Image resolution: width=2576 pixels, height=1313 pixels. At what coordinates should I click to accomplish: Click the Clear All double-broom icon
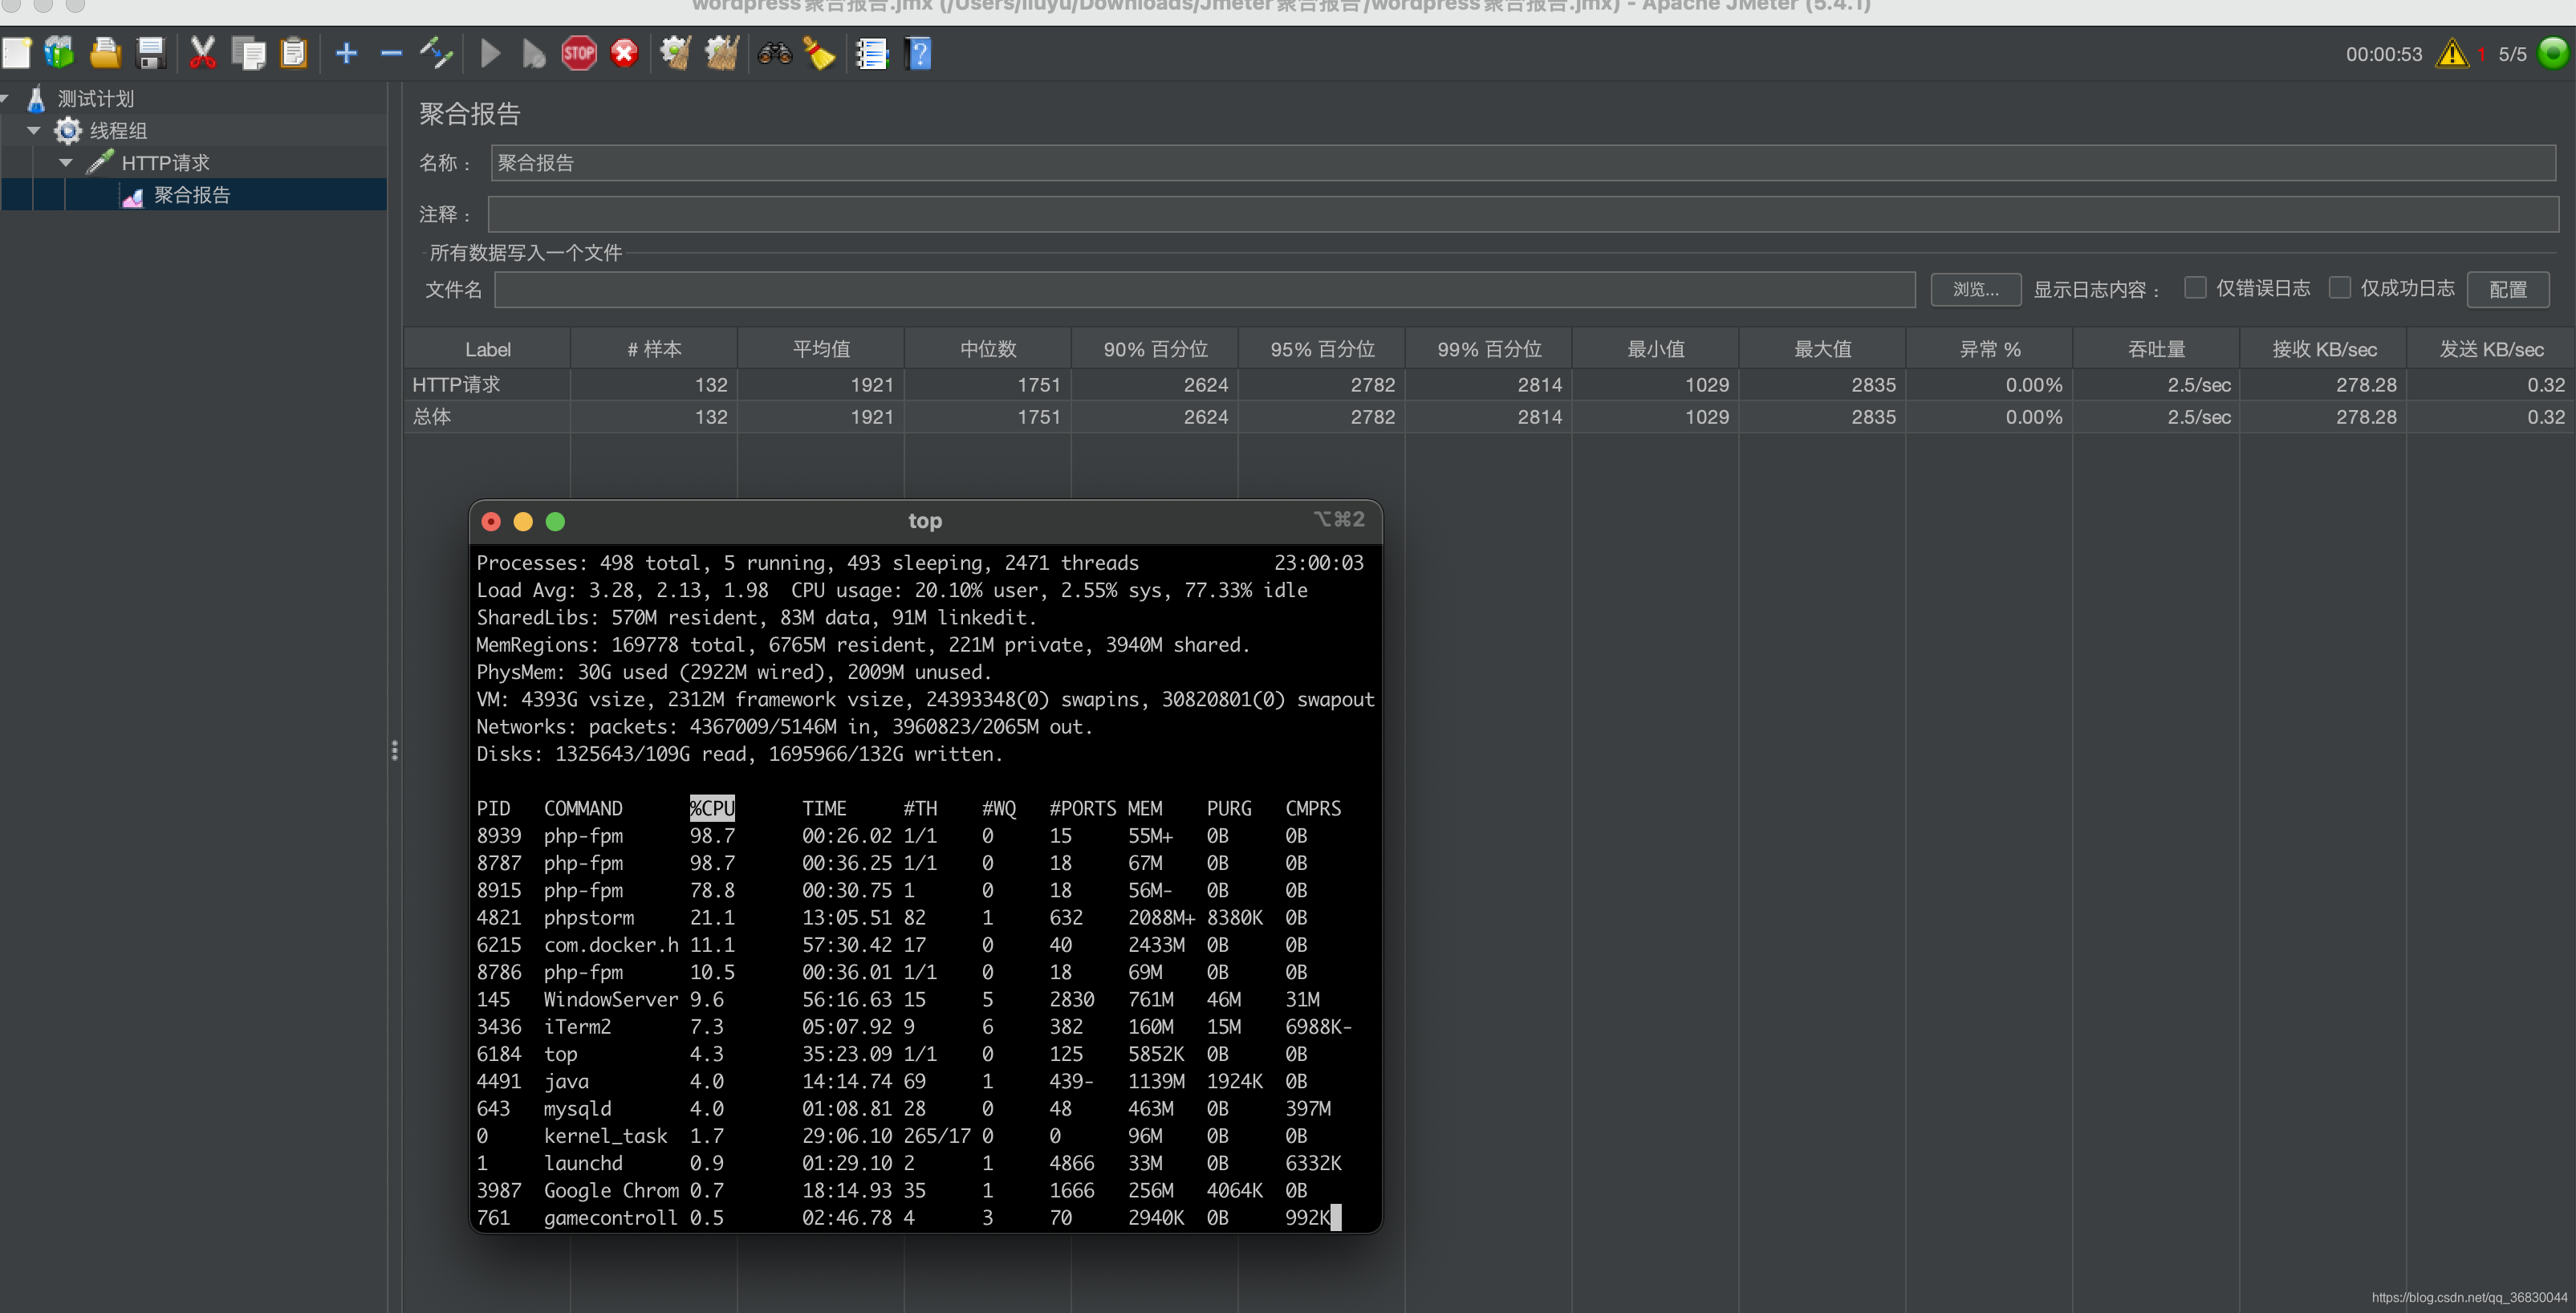(x=721, y=53)
